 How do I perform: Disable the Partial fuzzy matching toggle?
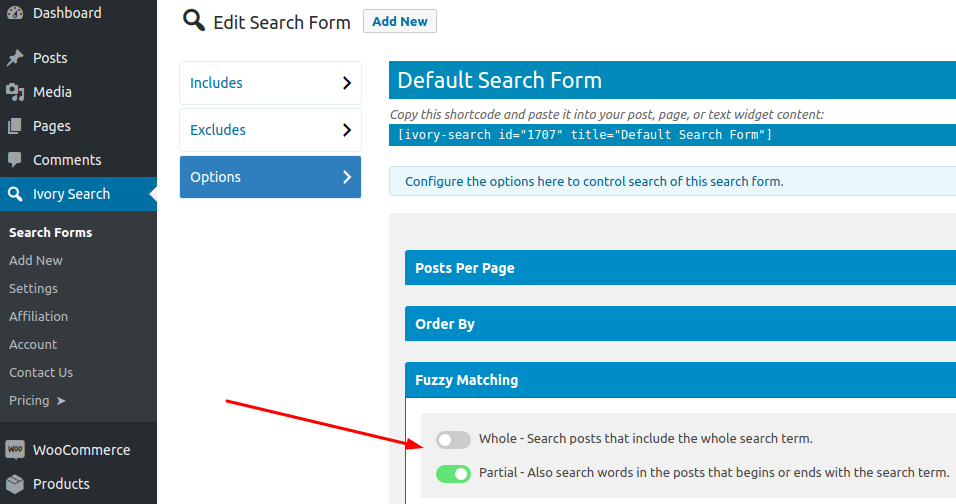click(453, 474)
